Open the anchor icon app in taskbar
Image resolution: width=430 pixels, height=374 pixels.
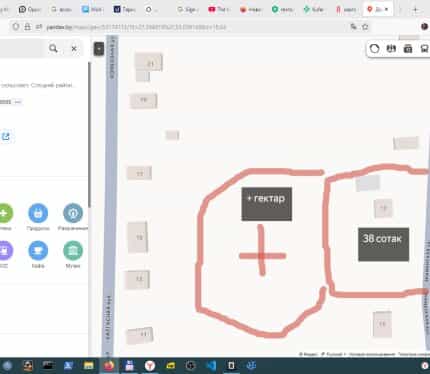coord(251,366)
